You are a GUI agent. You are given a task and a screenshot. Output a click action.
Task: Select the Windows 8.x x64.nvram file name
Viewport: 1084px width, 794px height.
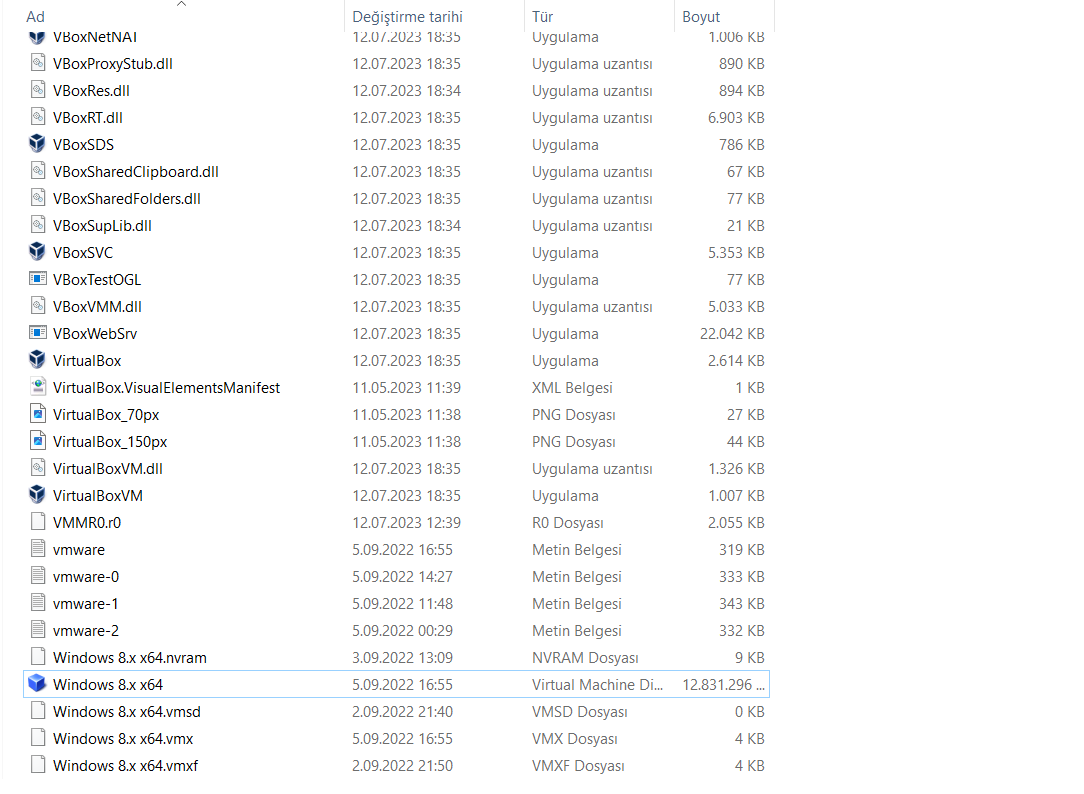(130, 657)
